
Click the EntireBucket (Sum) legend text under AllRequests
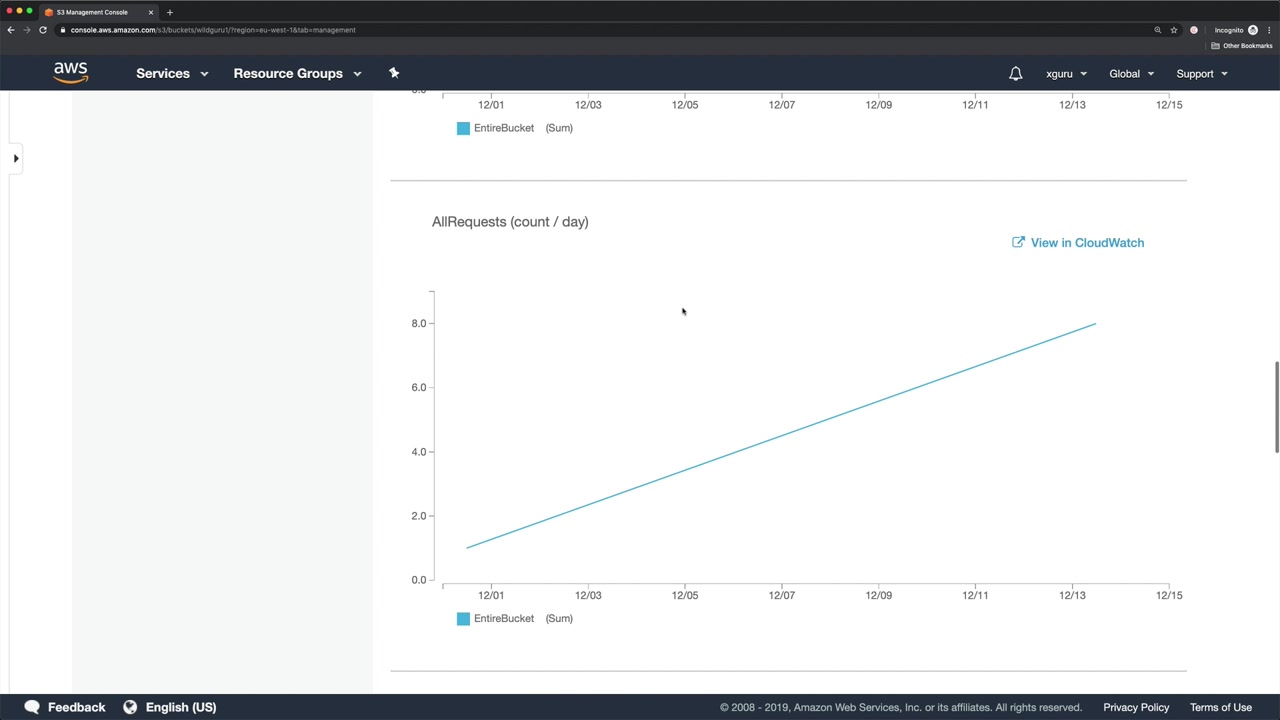523,618
